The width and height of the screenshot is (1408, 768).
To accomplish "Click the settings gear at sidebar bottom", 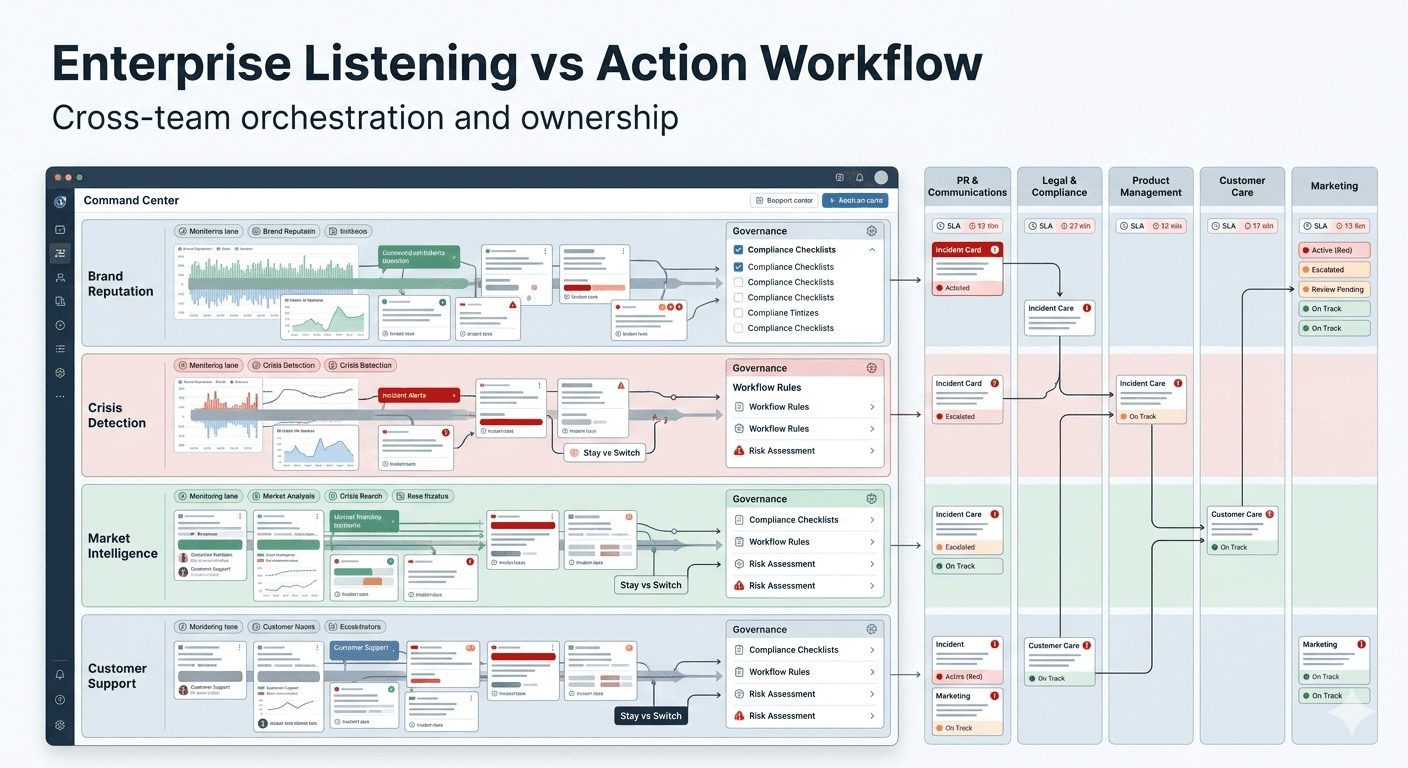I will tap(59, 725).
